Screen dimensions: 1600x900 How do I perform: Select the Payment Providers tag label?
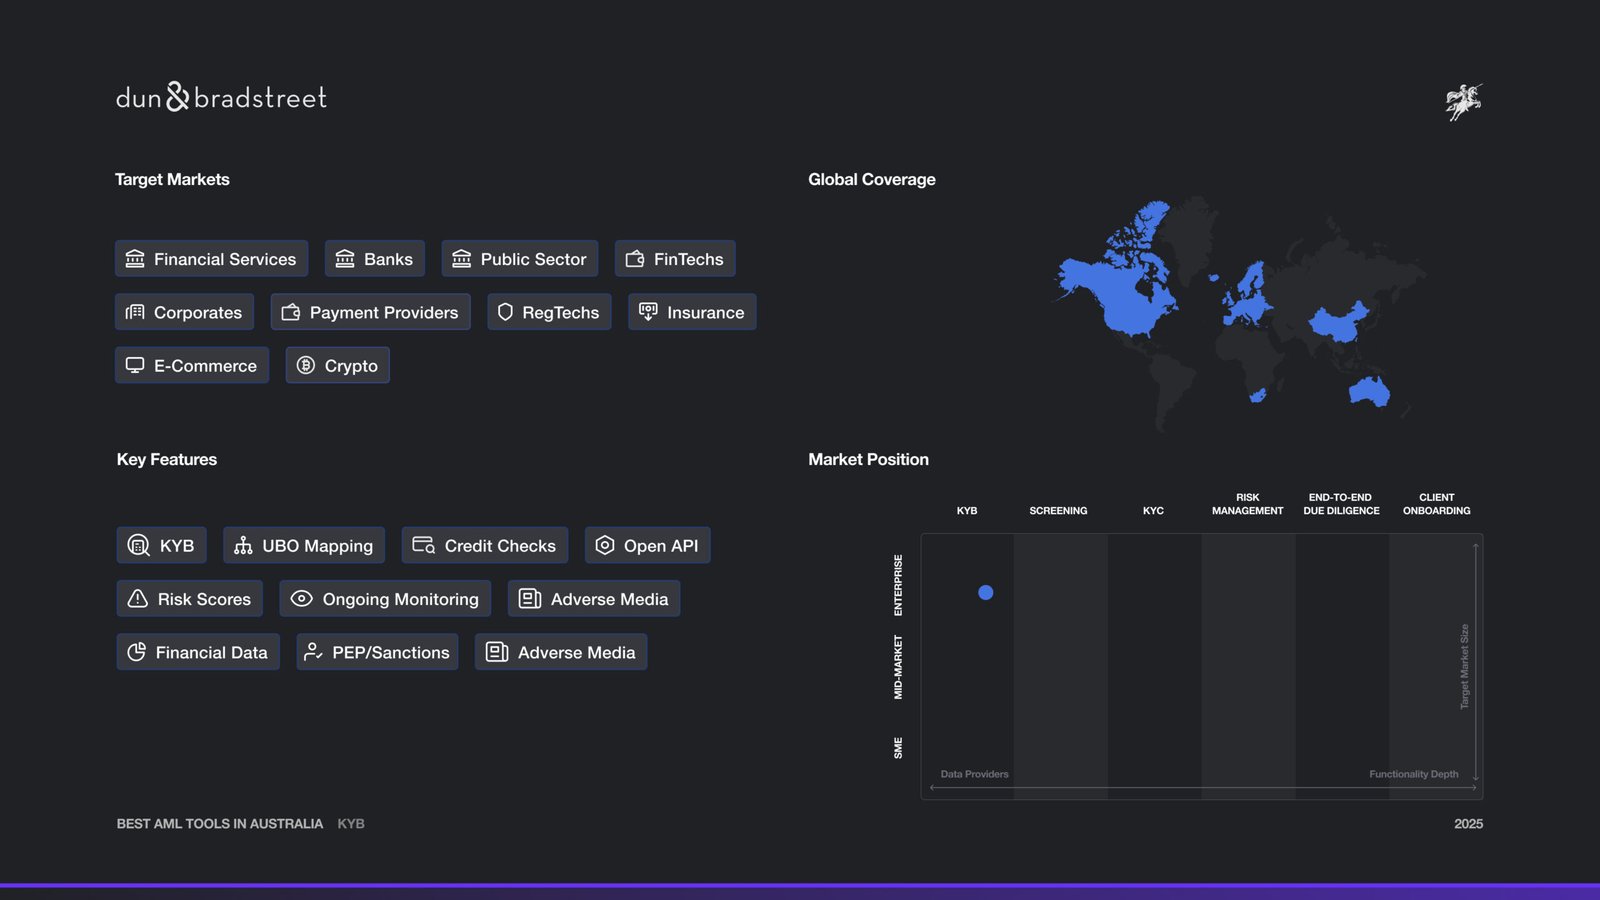tap(384, 312)
